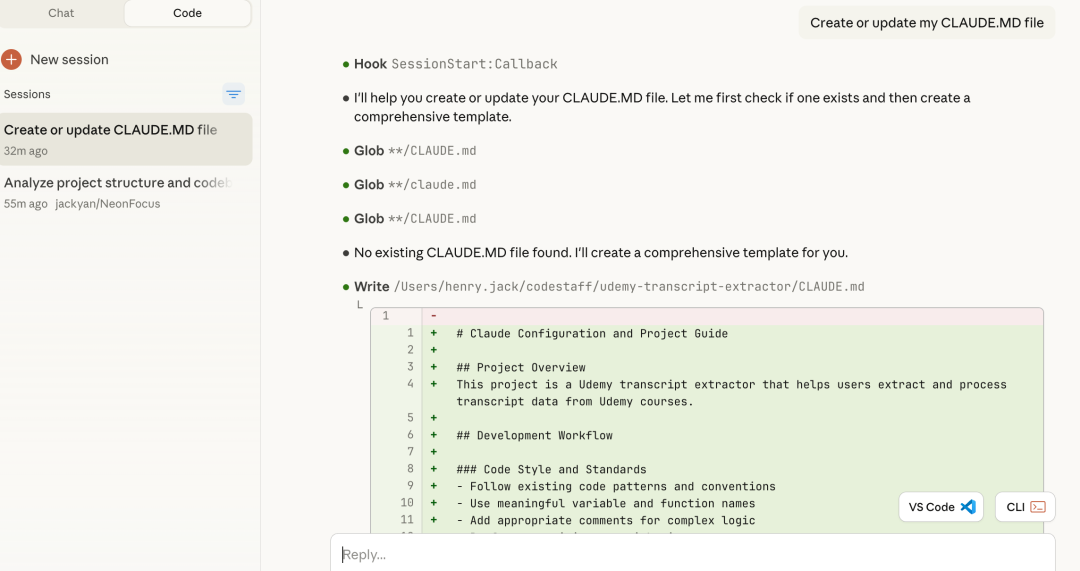Switch to the Chat tab
The width and height of the screenshot is (1080, 571).
point(62,13)
